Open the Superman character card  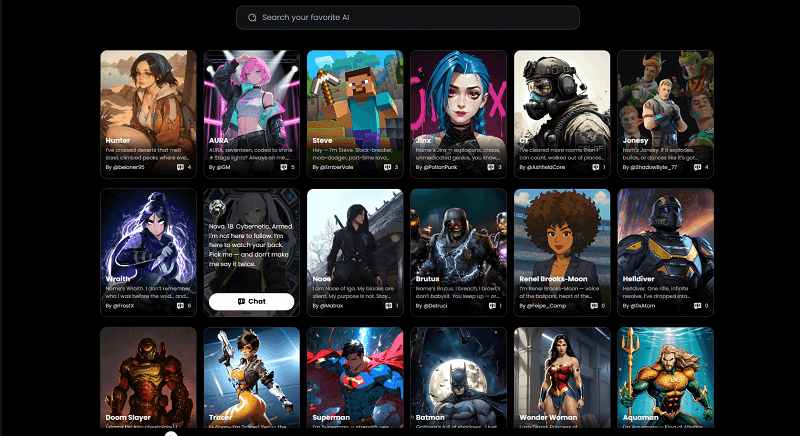pos(355,380)
